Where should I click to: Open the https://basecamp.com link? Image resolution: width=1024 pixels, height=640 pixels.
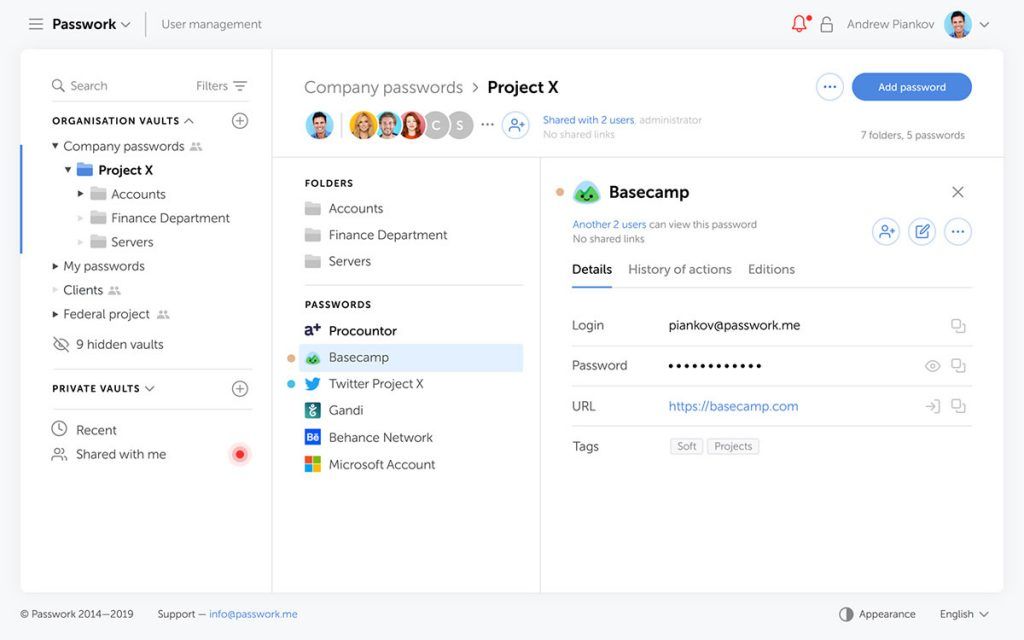click(733, 406)
